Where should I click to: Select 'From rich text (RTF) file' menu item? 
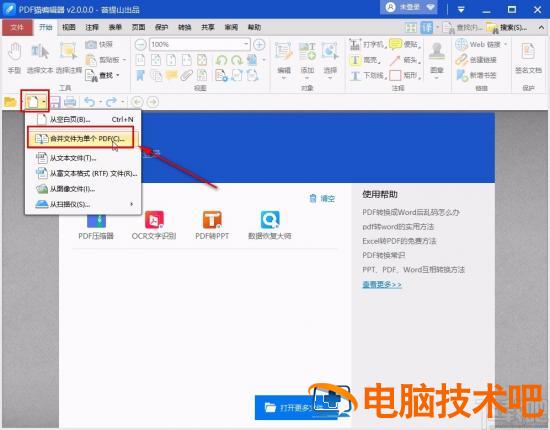tap(83, 174)
